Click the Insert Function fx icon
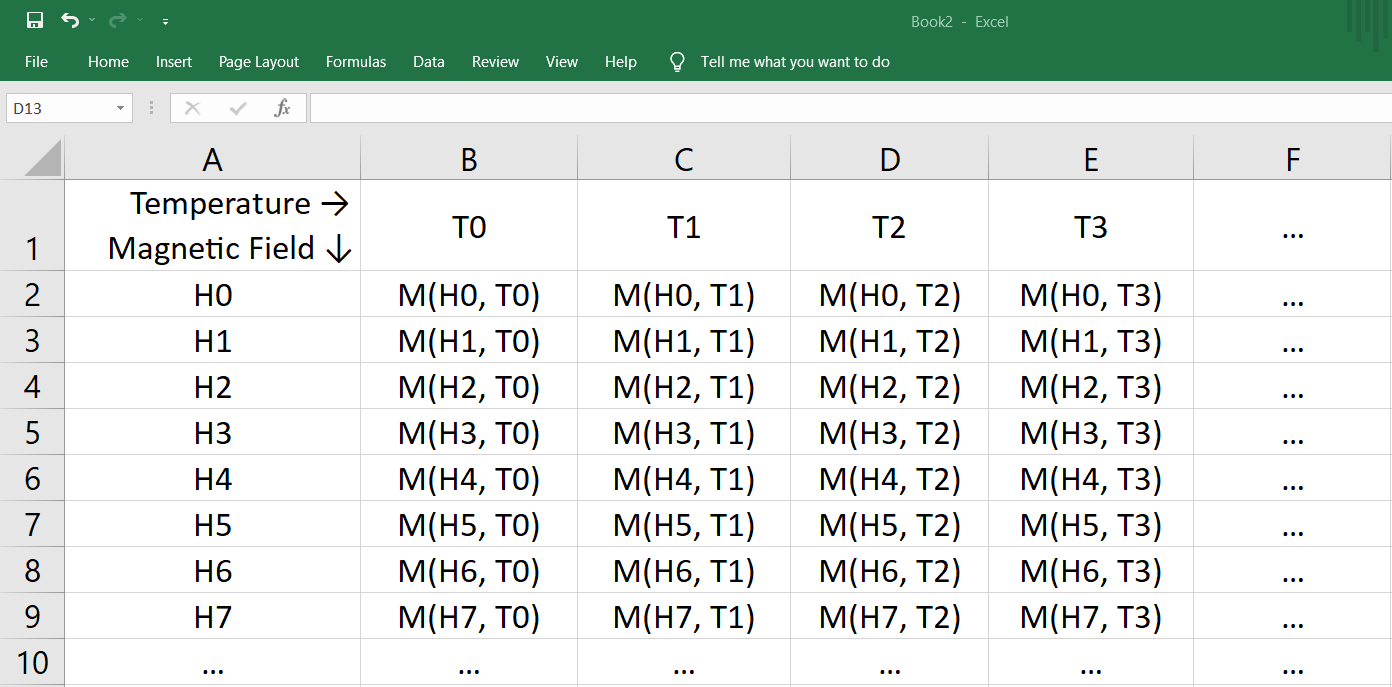 (x=282, y=108)
